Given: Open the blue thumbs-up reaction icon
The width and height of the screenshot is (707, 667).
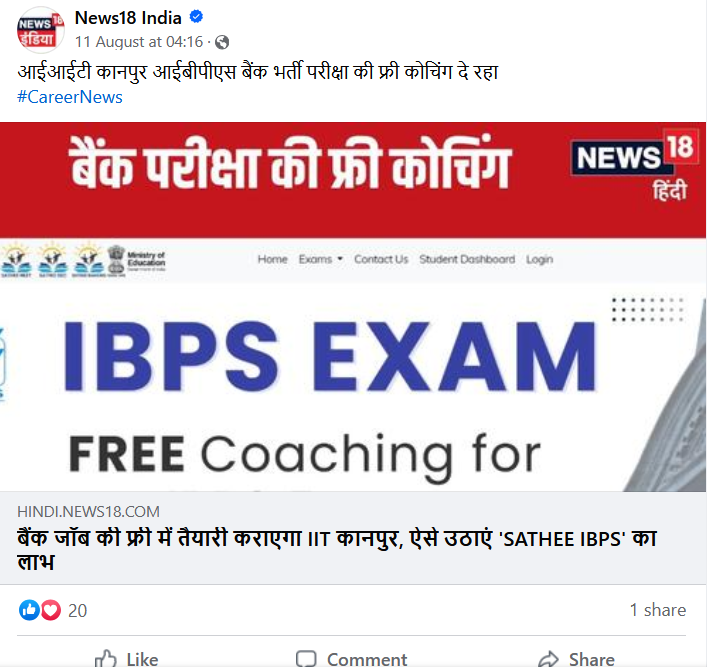Looking at the screenshot, I should pos(29,610).
